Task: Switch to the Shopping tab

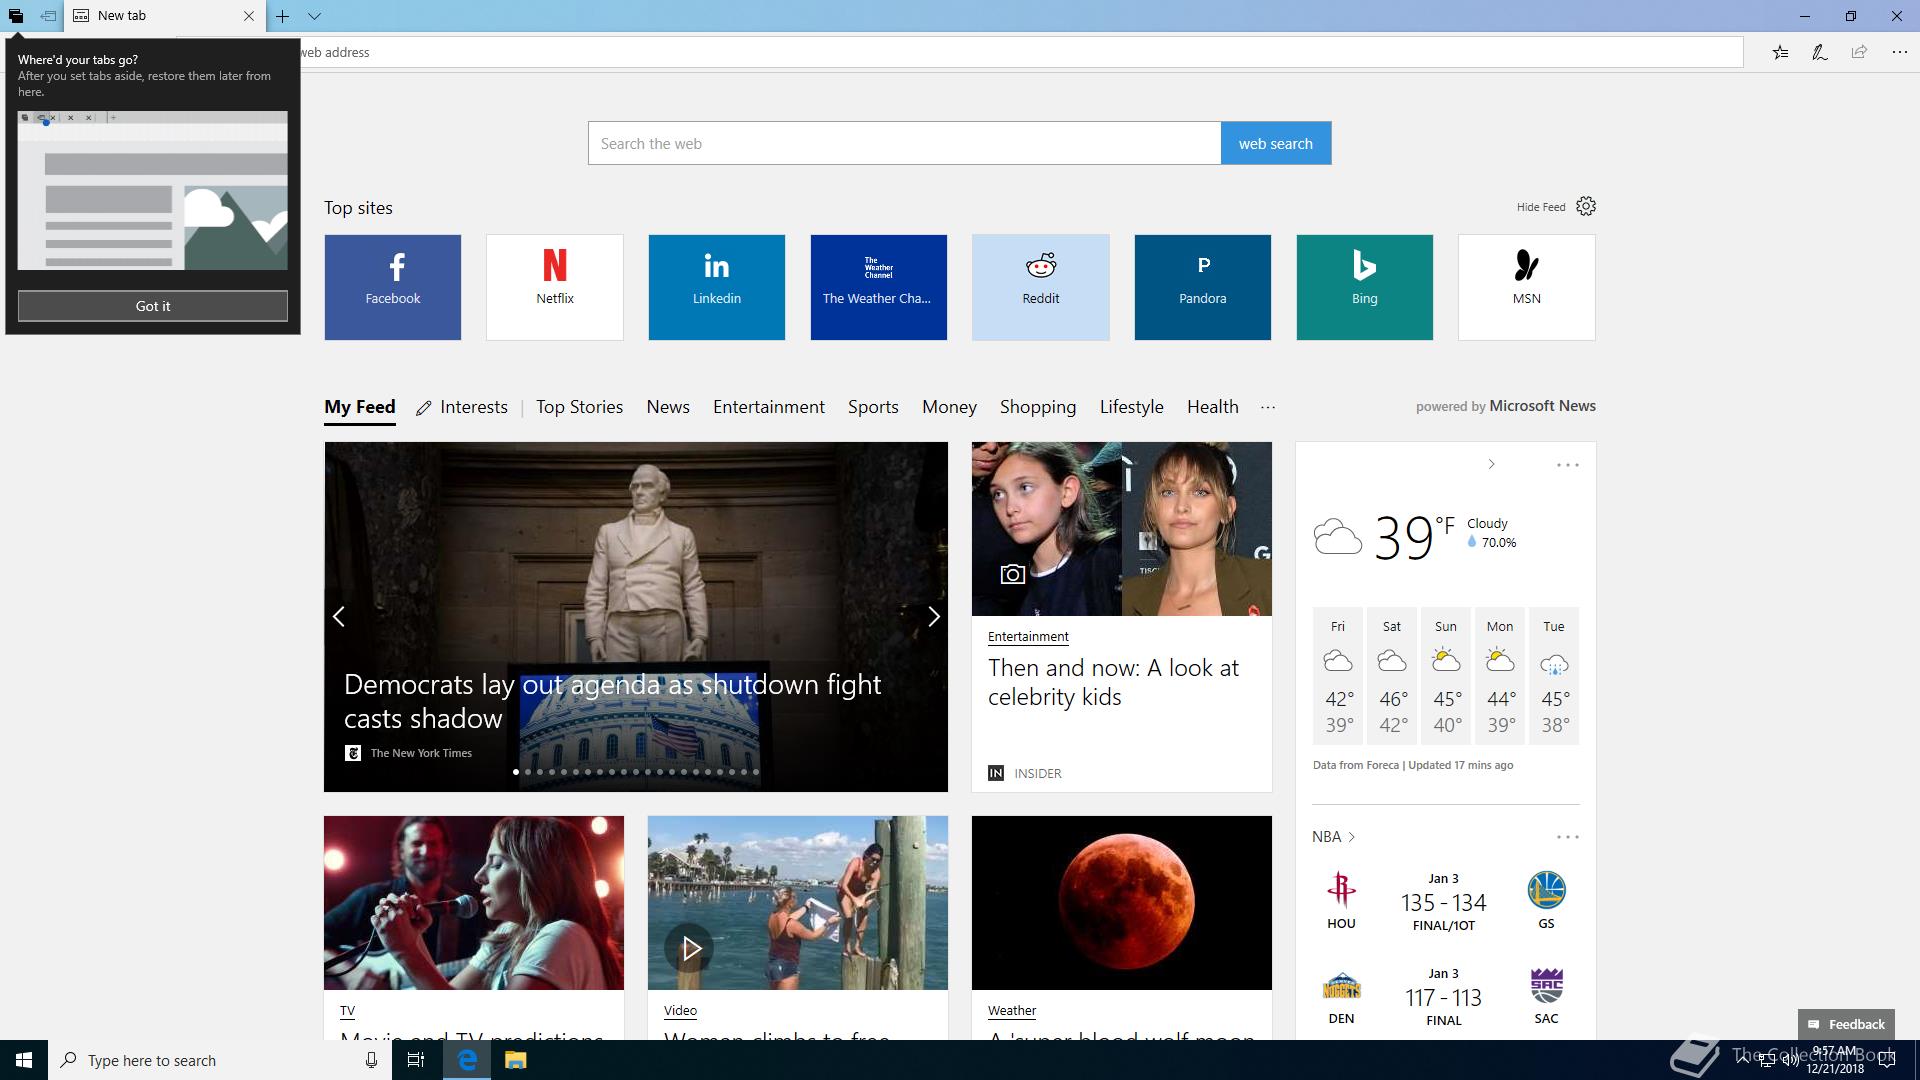Action: coord(1037,407)
